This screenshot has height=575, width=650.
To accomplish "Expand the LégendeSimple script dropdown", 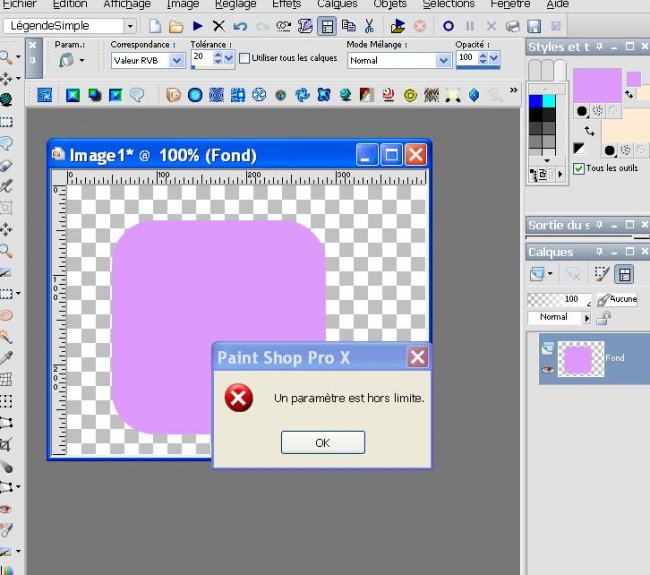I will click(x=130, y=26).
